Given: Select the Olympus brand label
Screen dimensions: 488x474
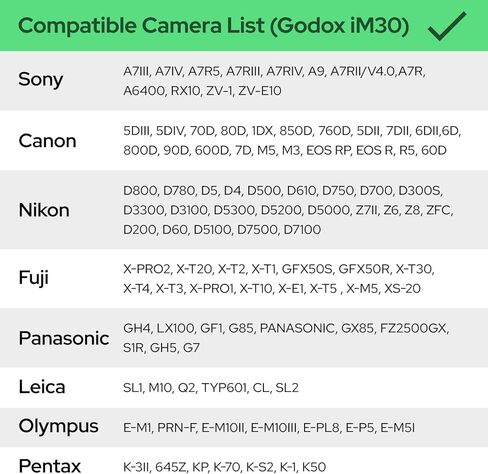Looking at the screenshot, I should point(58,427).
